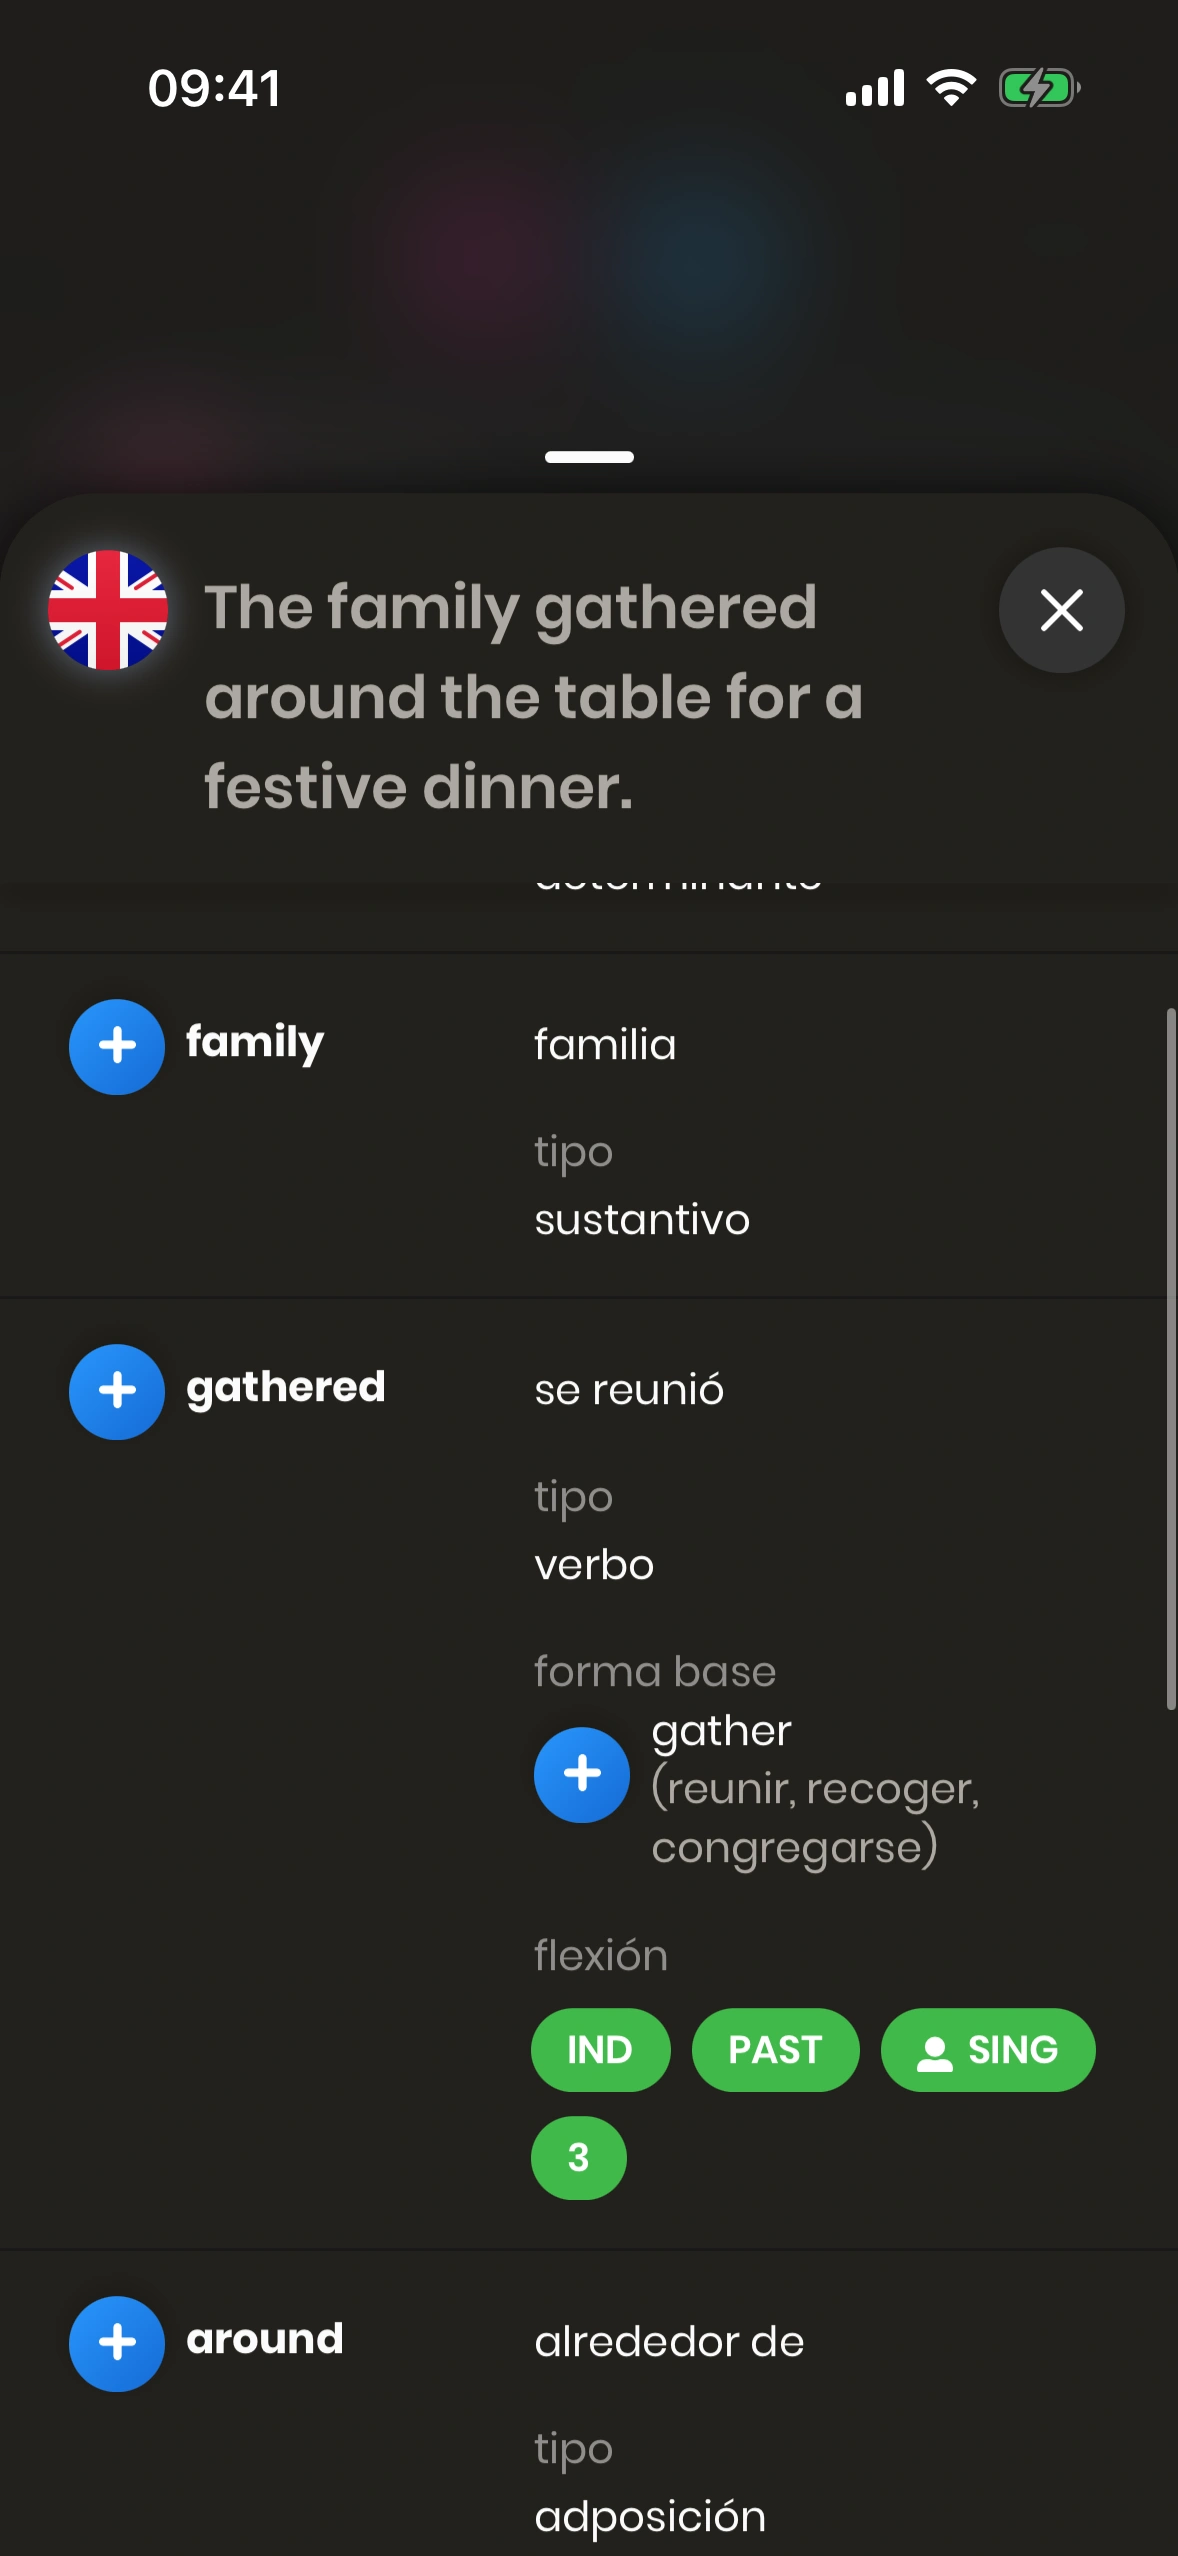Screen dimensions: 1178x2556
Task: Tap the green third-person 3 tag
Action: [578, 2157]
